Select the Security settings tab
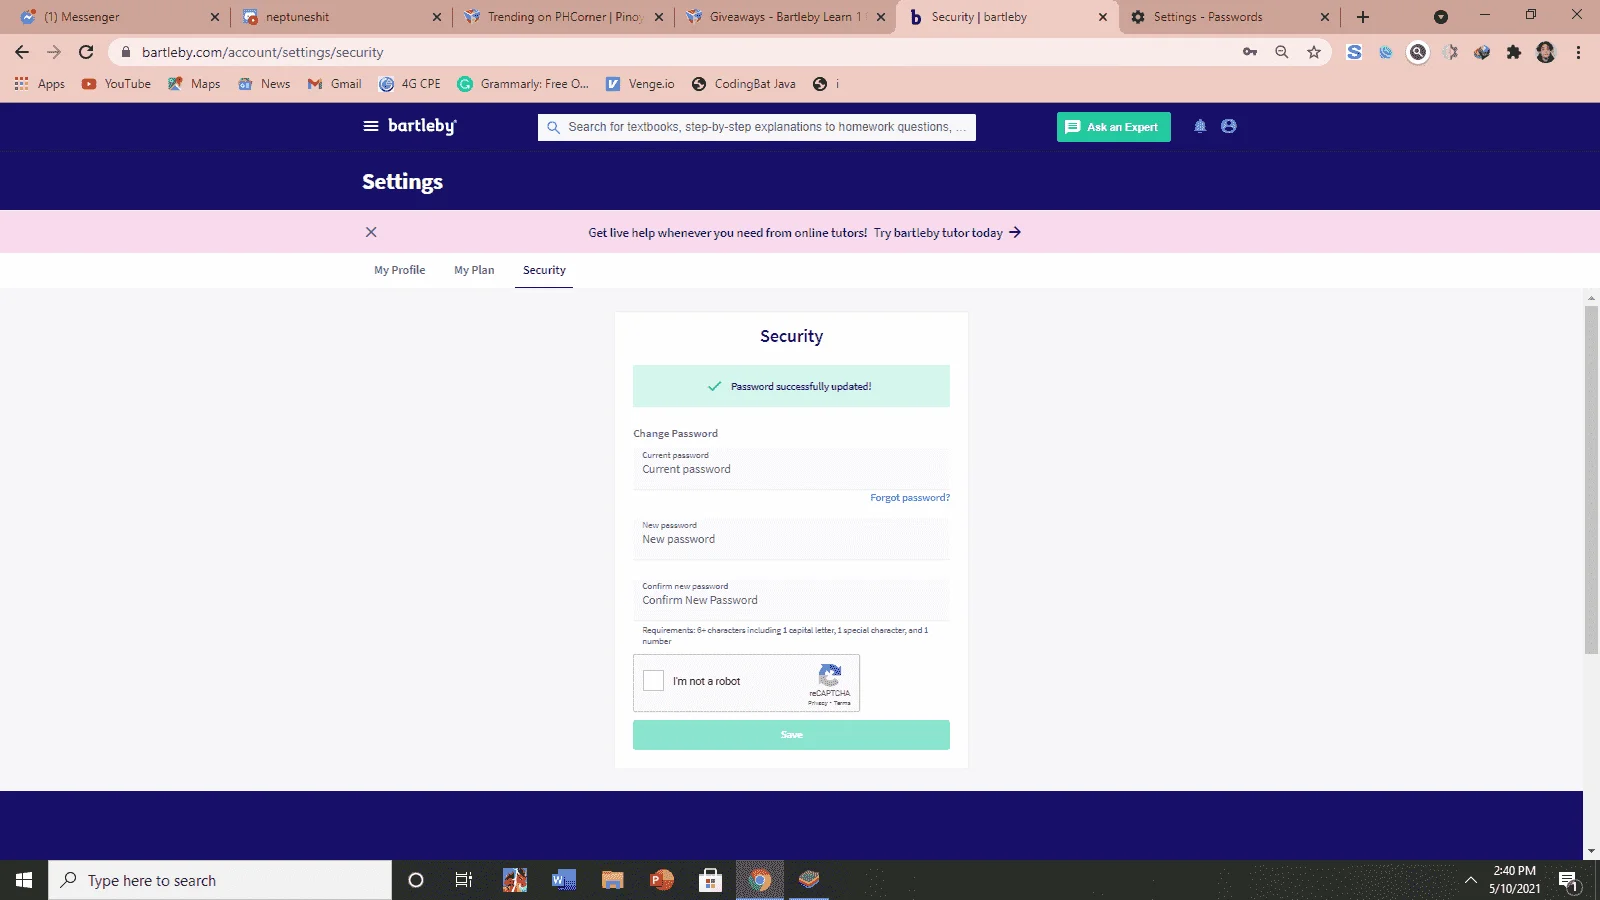 pos(544,270)
